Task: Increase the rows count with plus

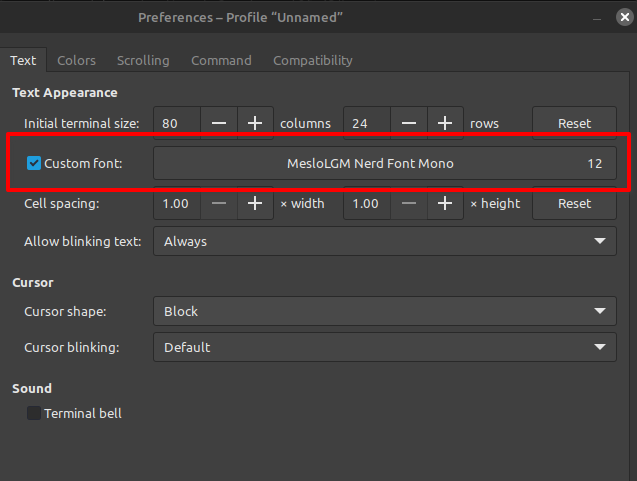Action: tap(445, 123)
